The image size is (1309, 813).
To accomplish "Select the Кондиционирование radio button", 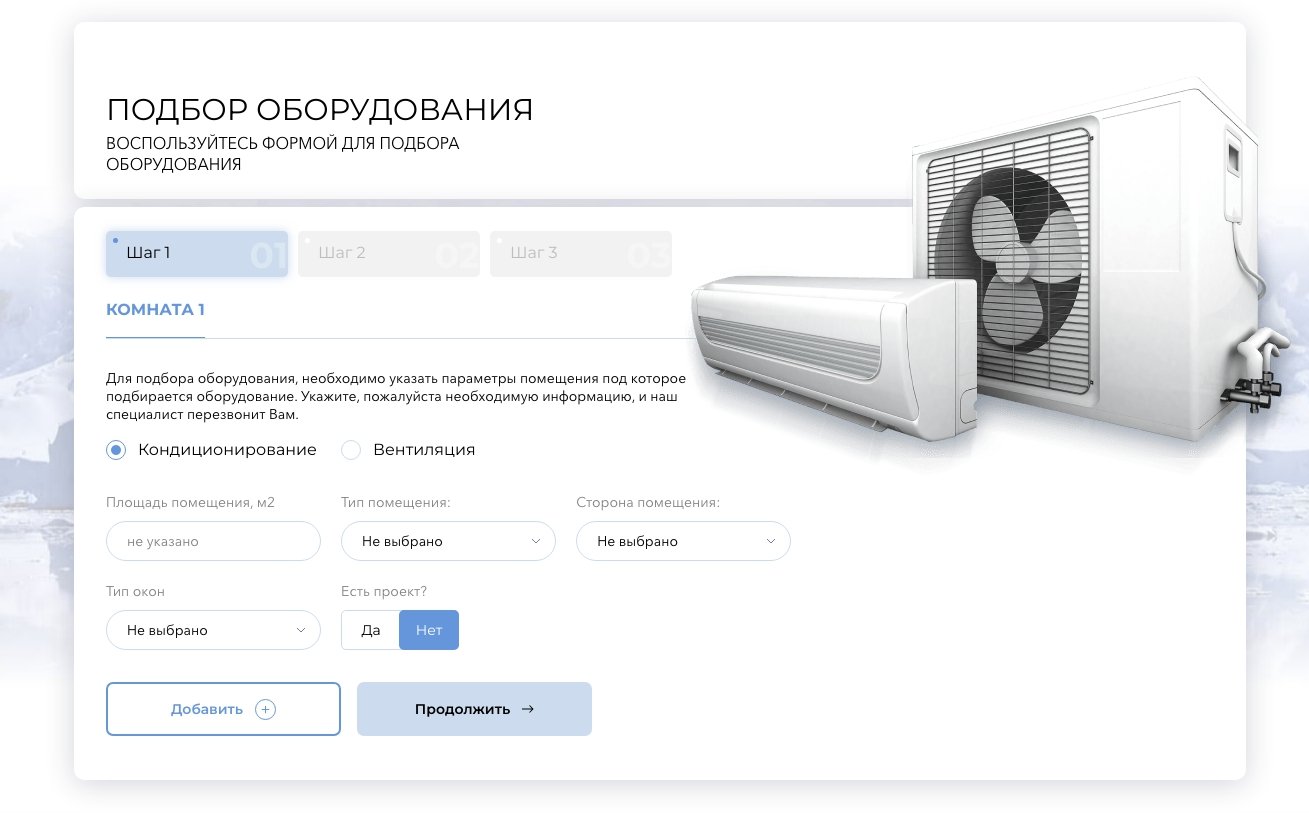I will (116, 450).
